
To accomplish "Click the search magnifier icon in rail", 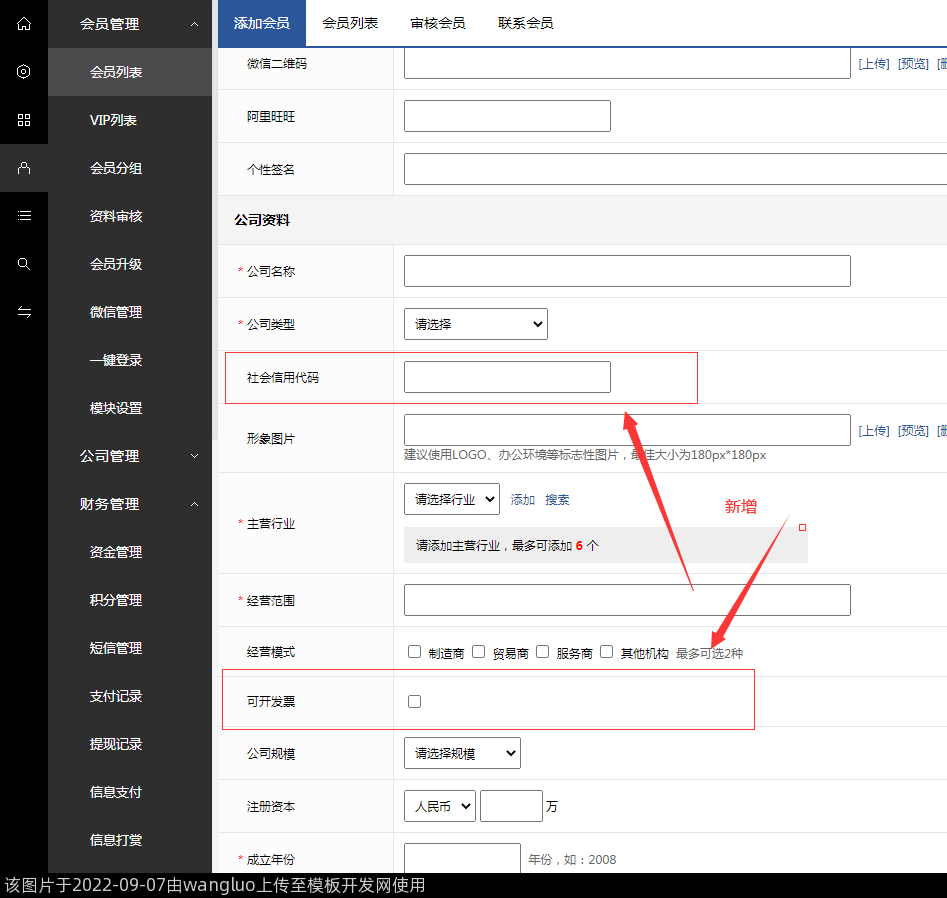I will (24, 264).
